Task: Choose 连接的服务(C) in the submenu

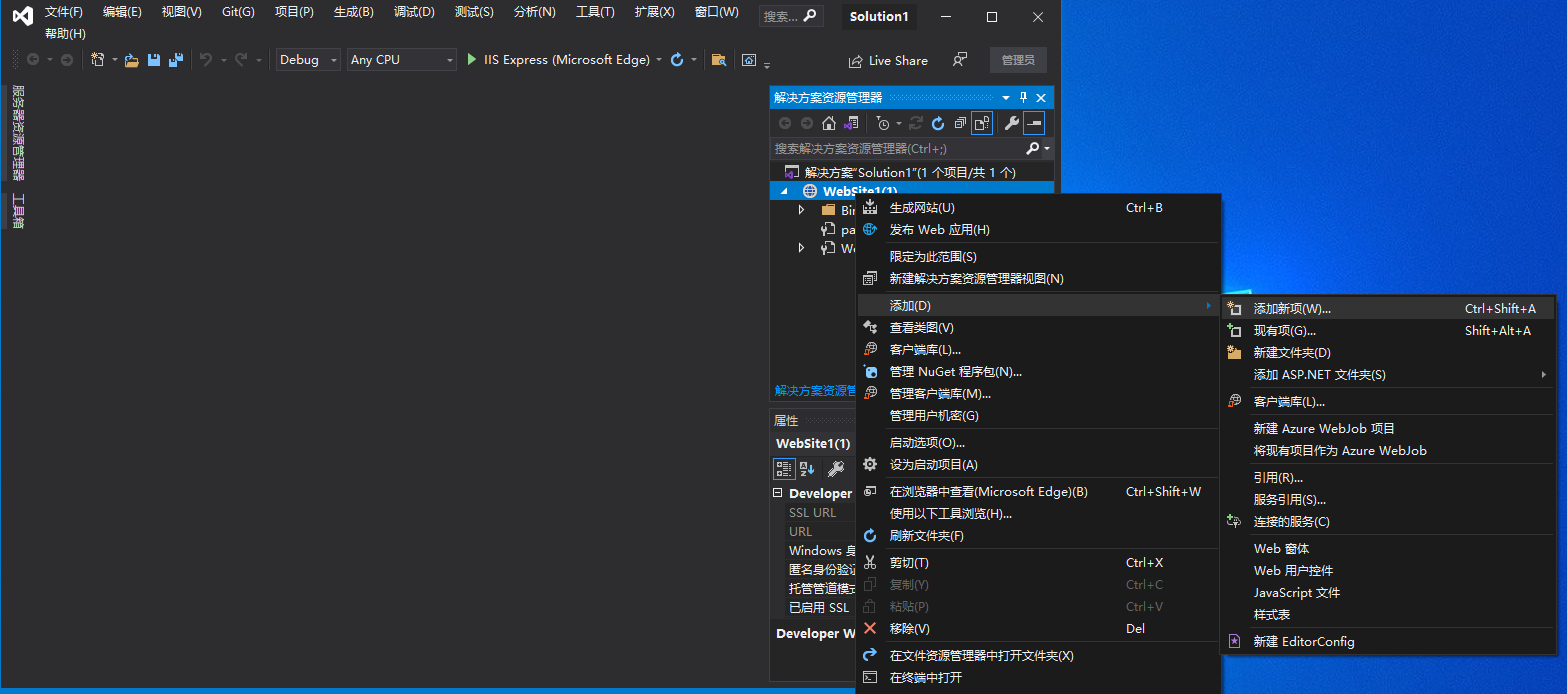Action: (1388, 521)
